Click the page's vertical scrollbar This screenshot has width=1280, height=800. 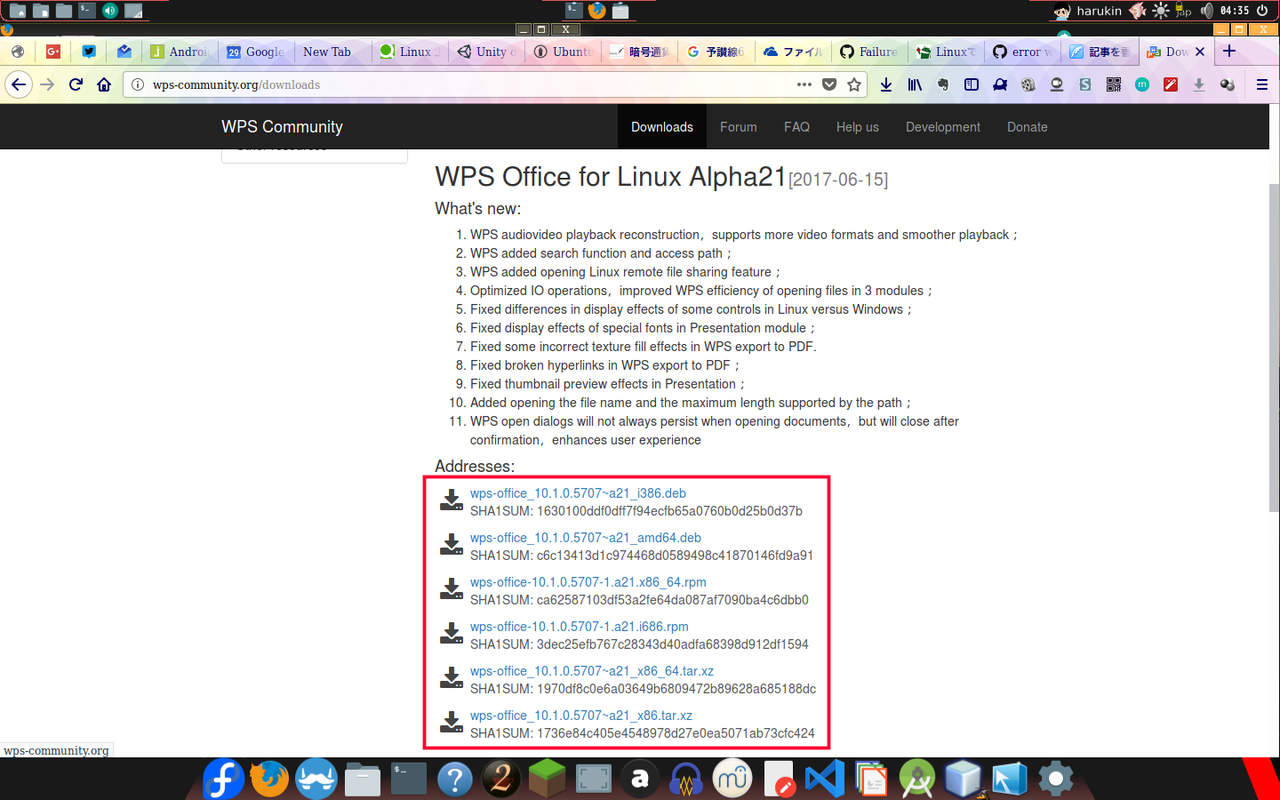[1274, 350]
